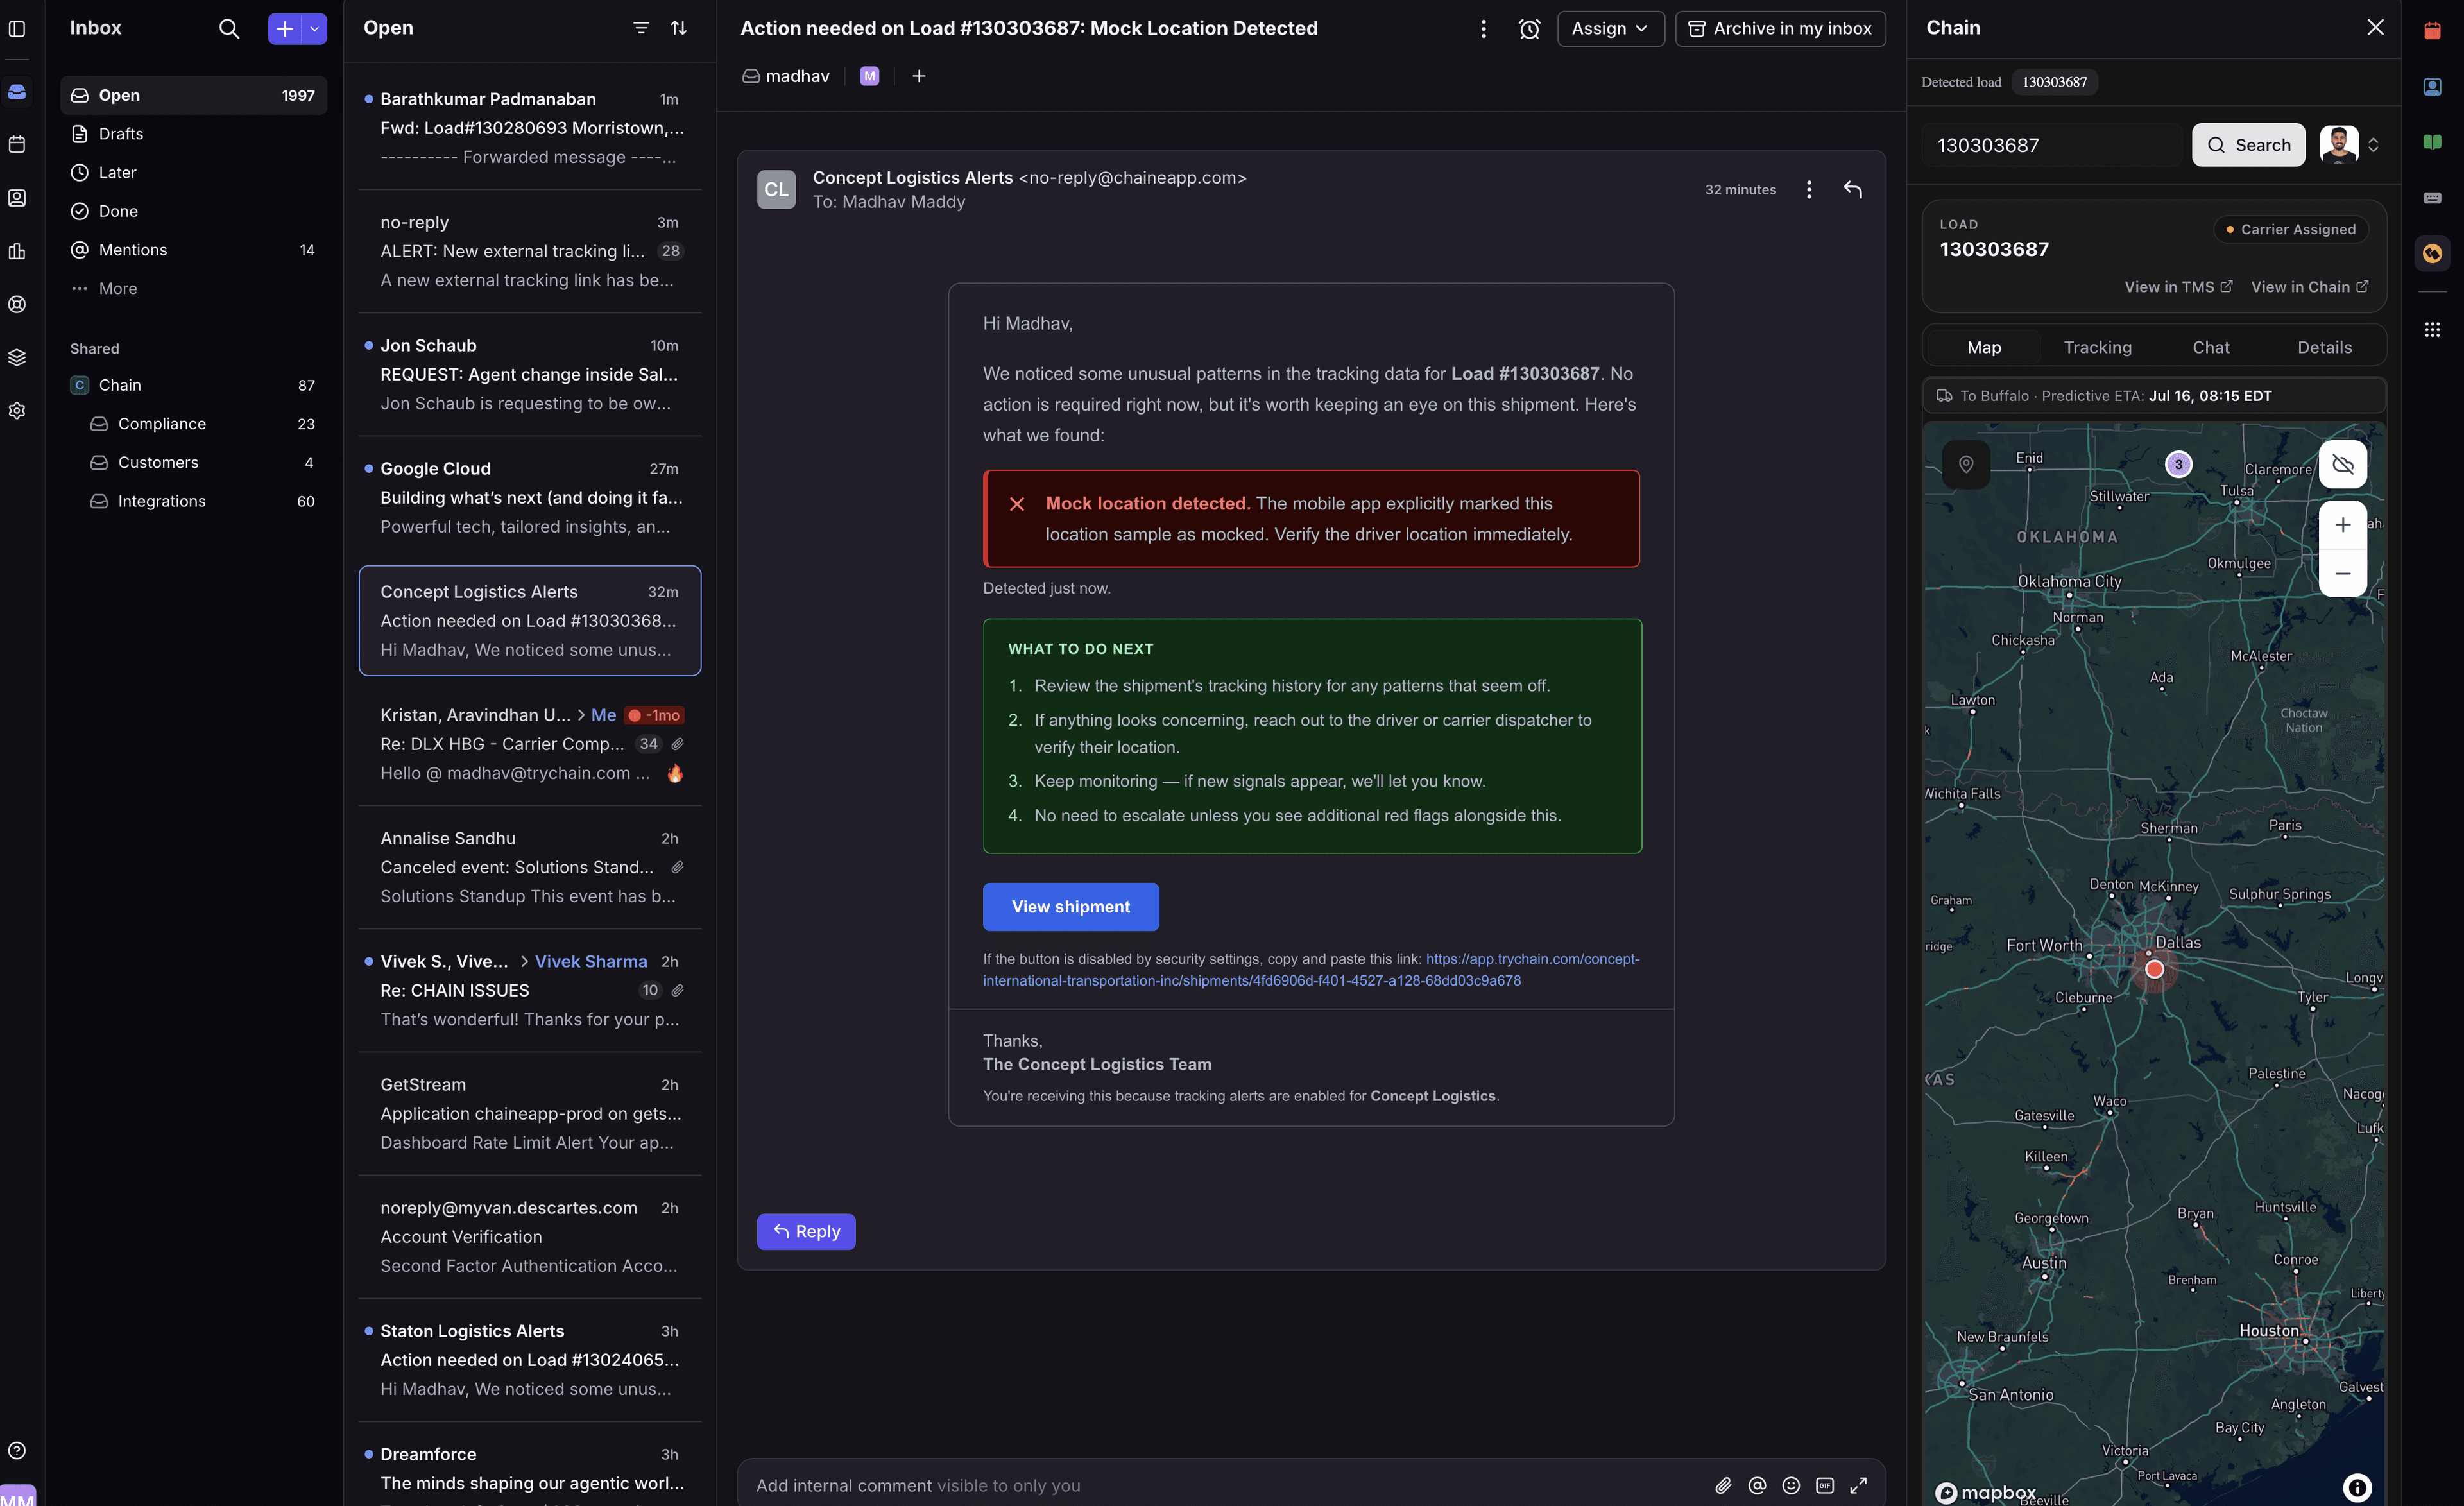Insert GIF in internal comment
Viewport: 2464px width, 1506px height.
(x=1825, y=1485)
